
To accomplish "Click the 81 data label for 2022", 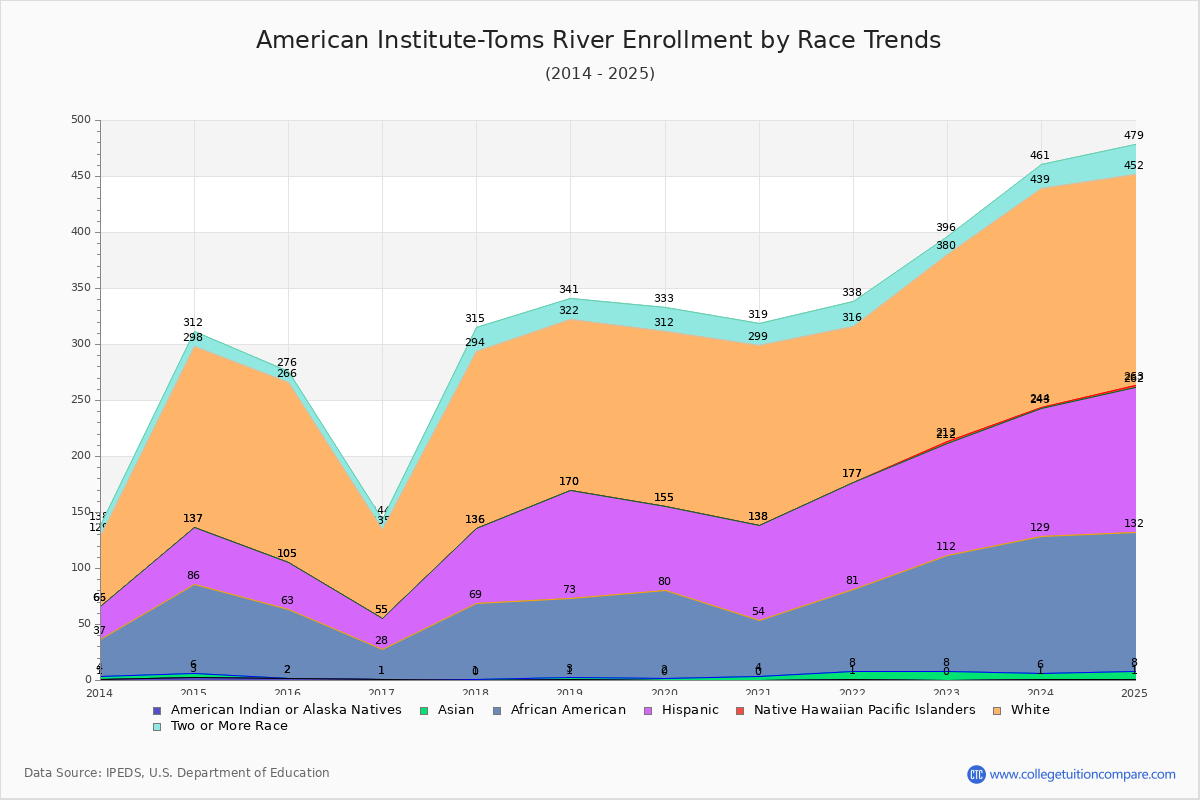I will pyautogui.click(x=852, y=581).
